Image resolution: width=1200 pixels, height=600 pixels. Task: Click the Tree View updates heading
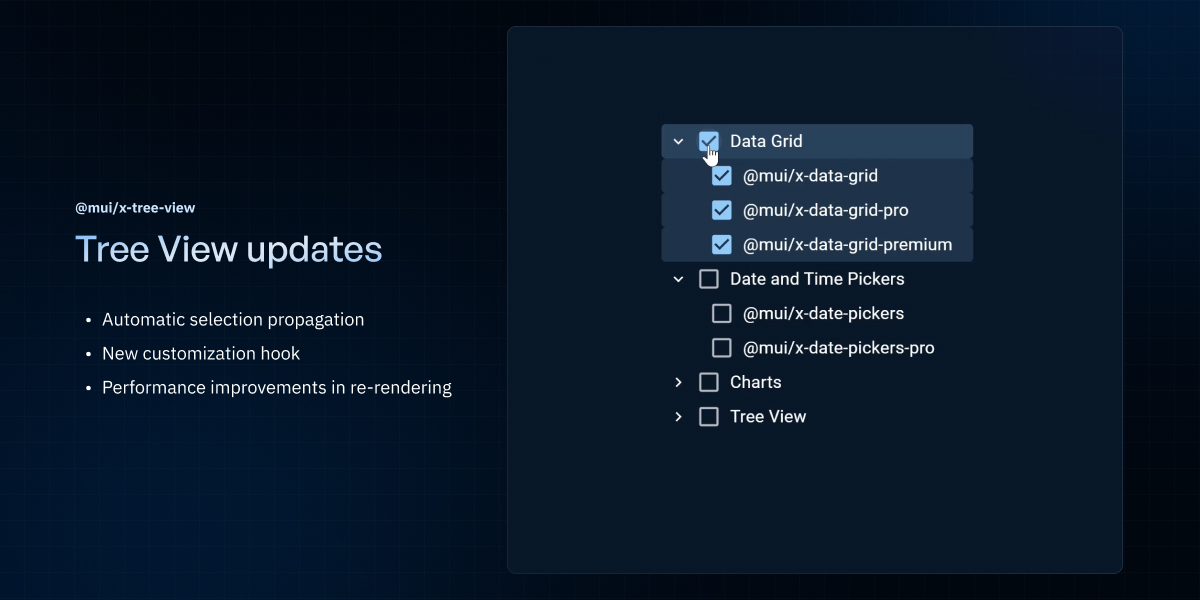point(229,249)
